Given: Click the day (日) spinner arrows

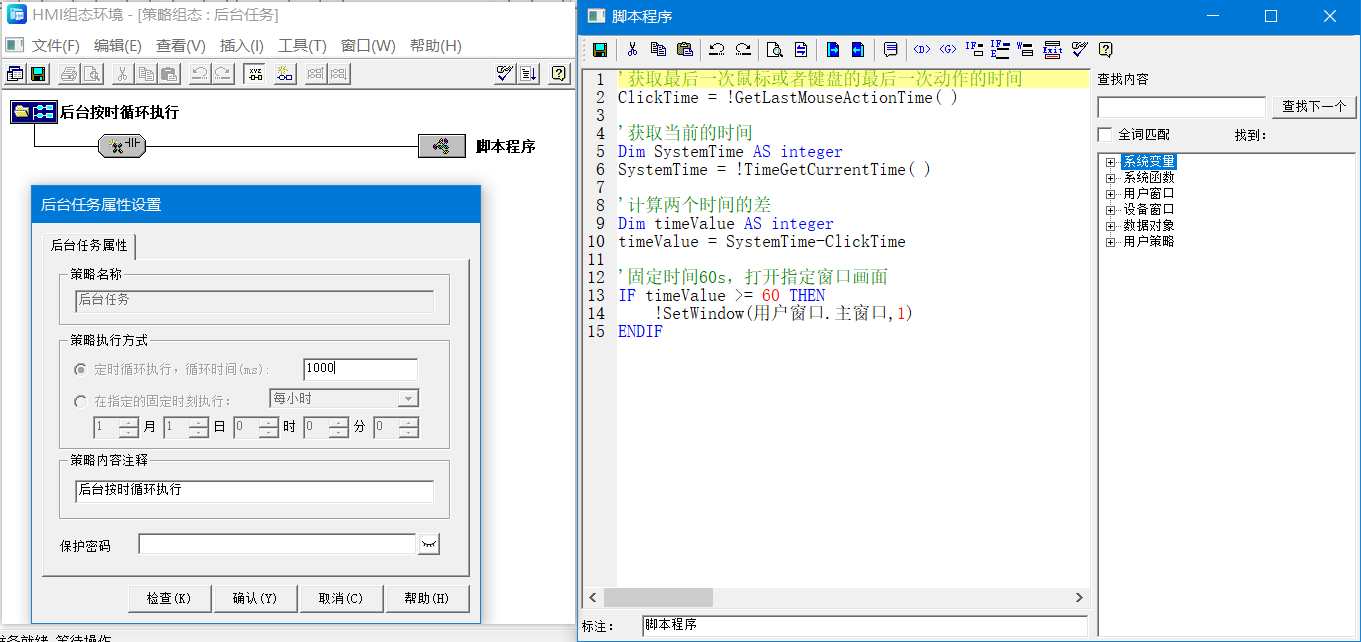Looking at the screenshot, I should [x=199, y=428].
